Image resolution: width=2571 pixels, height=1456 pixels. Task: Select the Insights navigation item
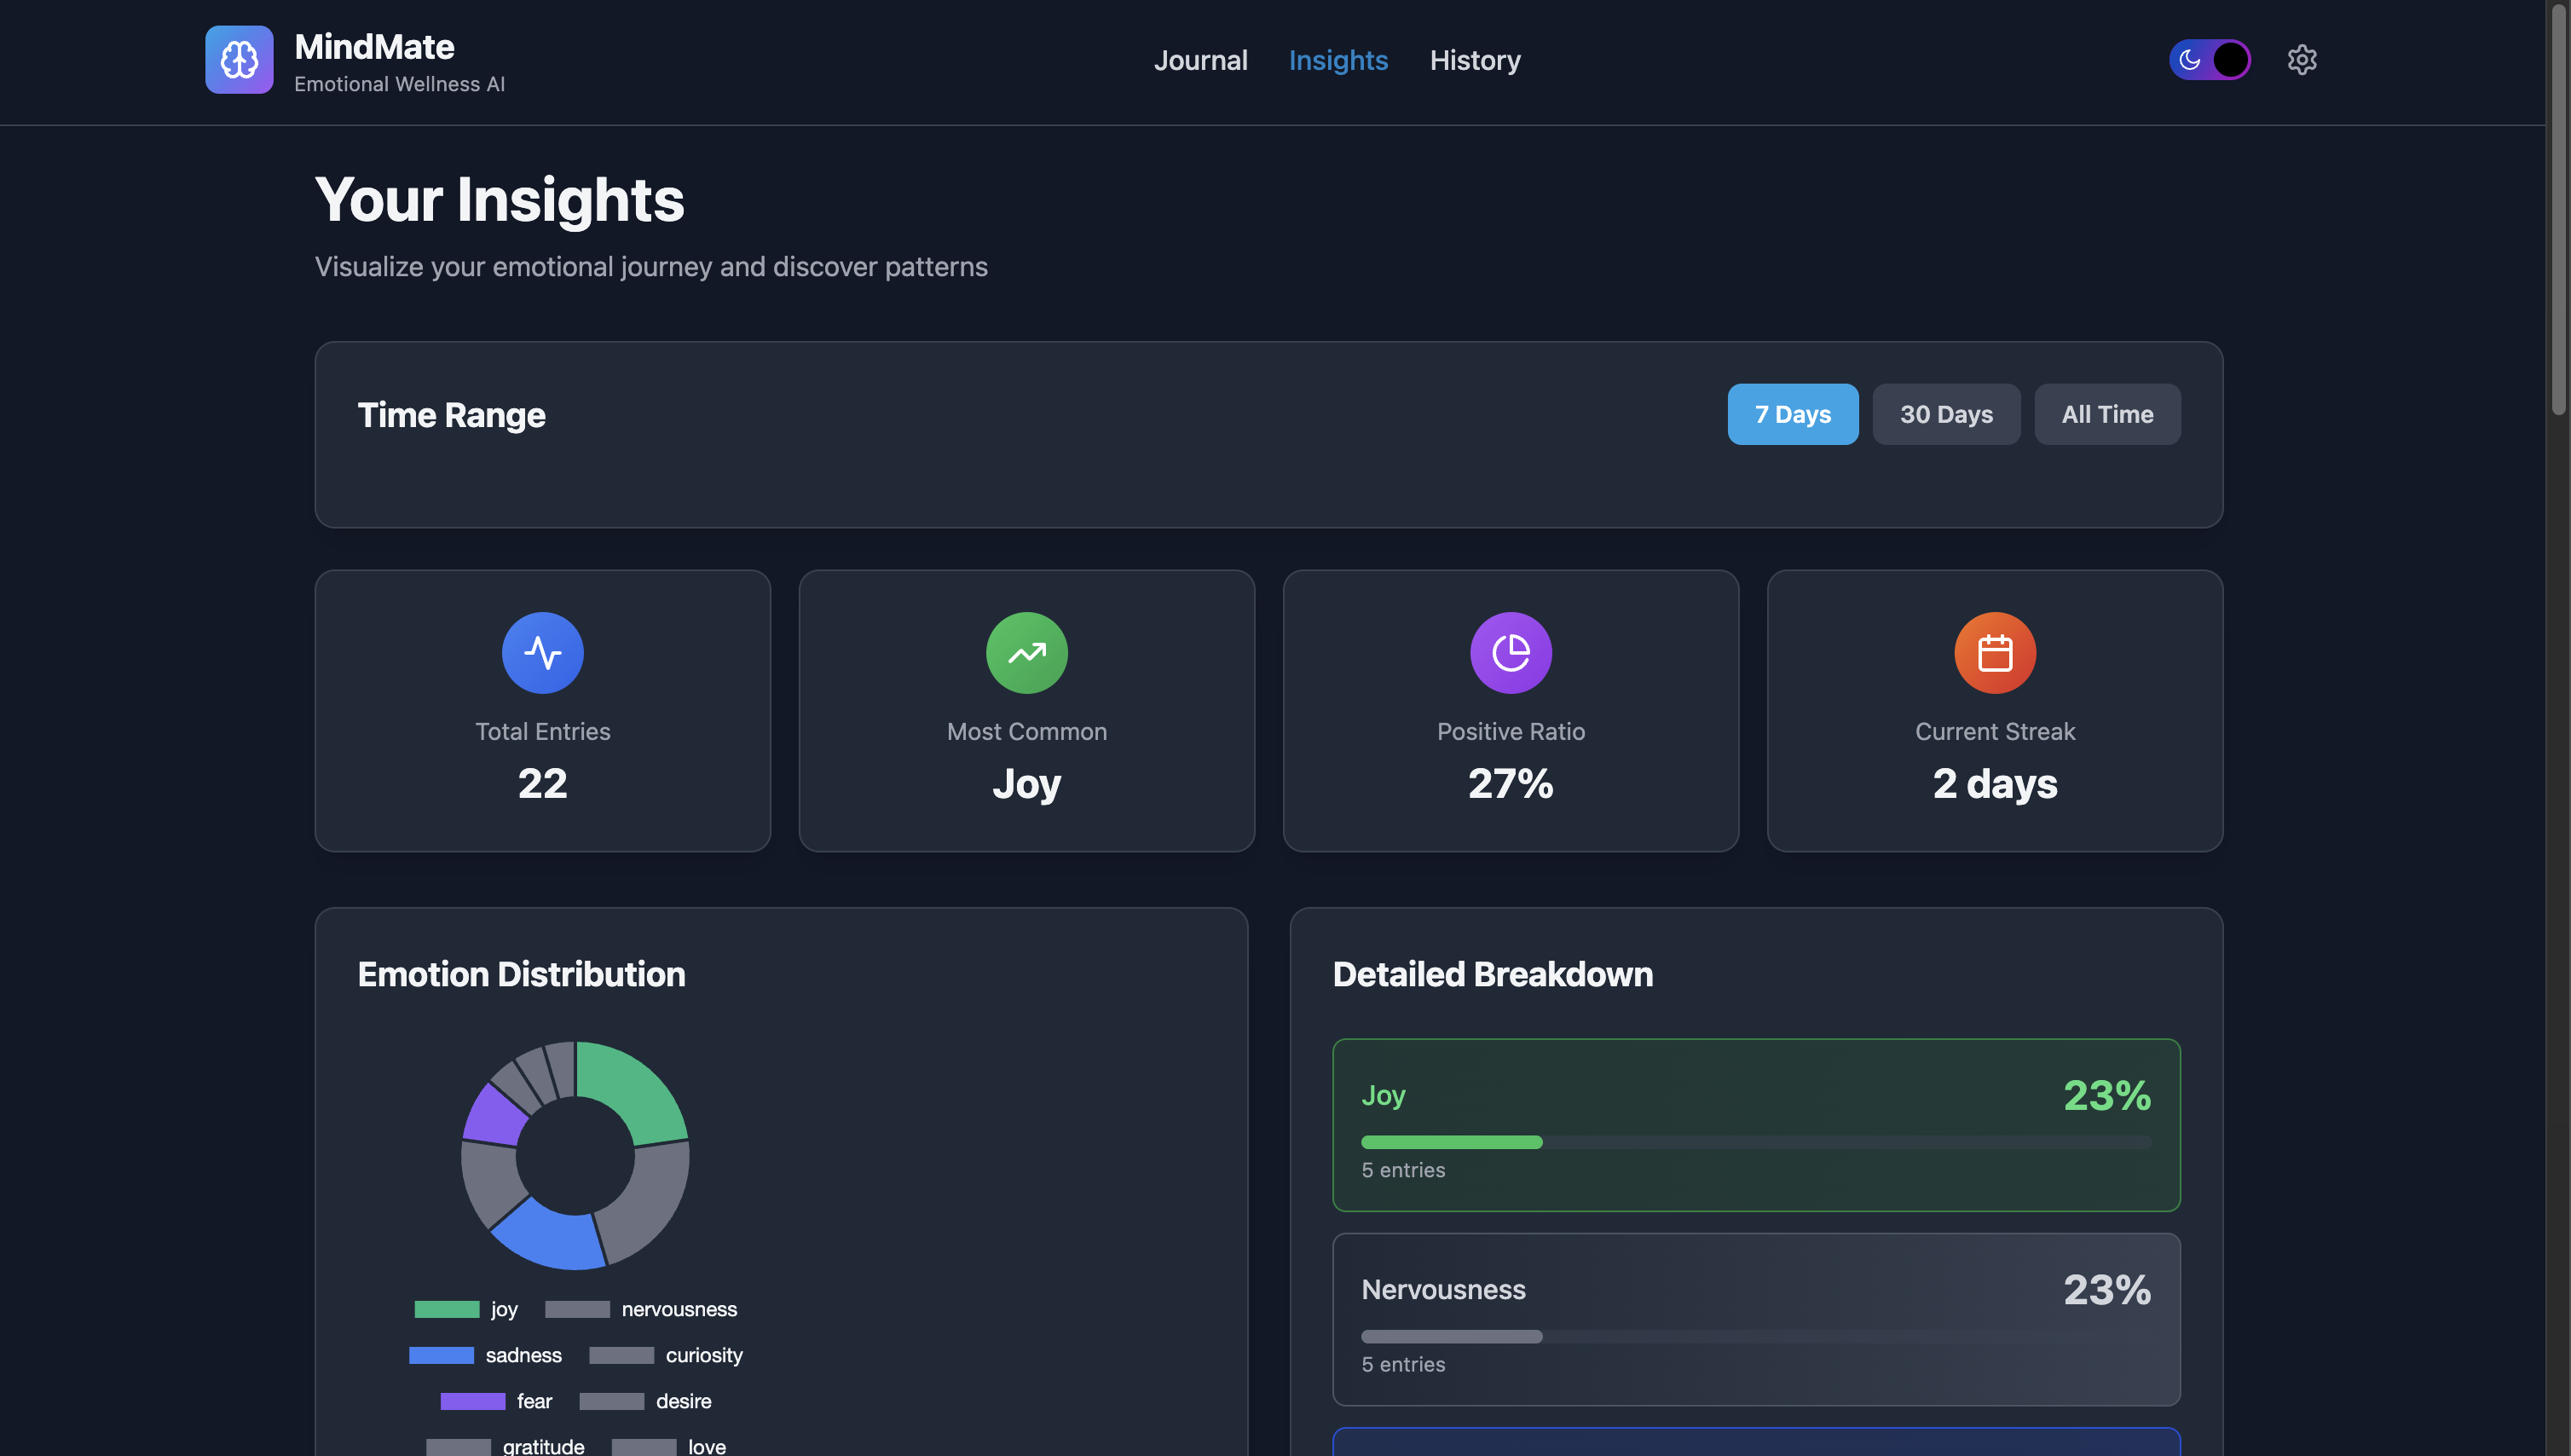coord(1338,60)
